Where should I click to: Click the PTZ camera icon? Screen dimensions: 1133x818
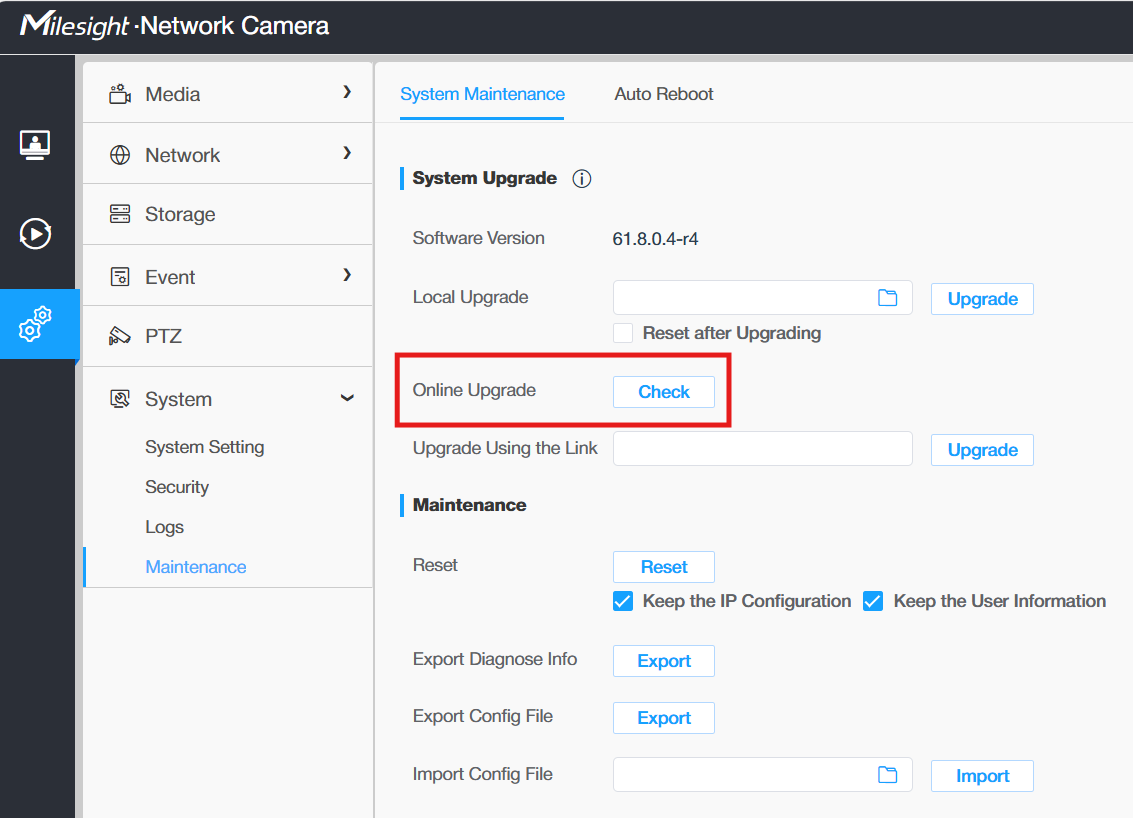(x=120, y=336)
